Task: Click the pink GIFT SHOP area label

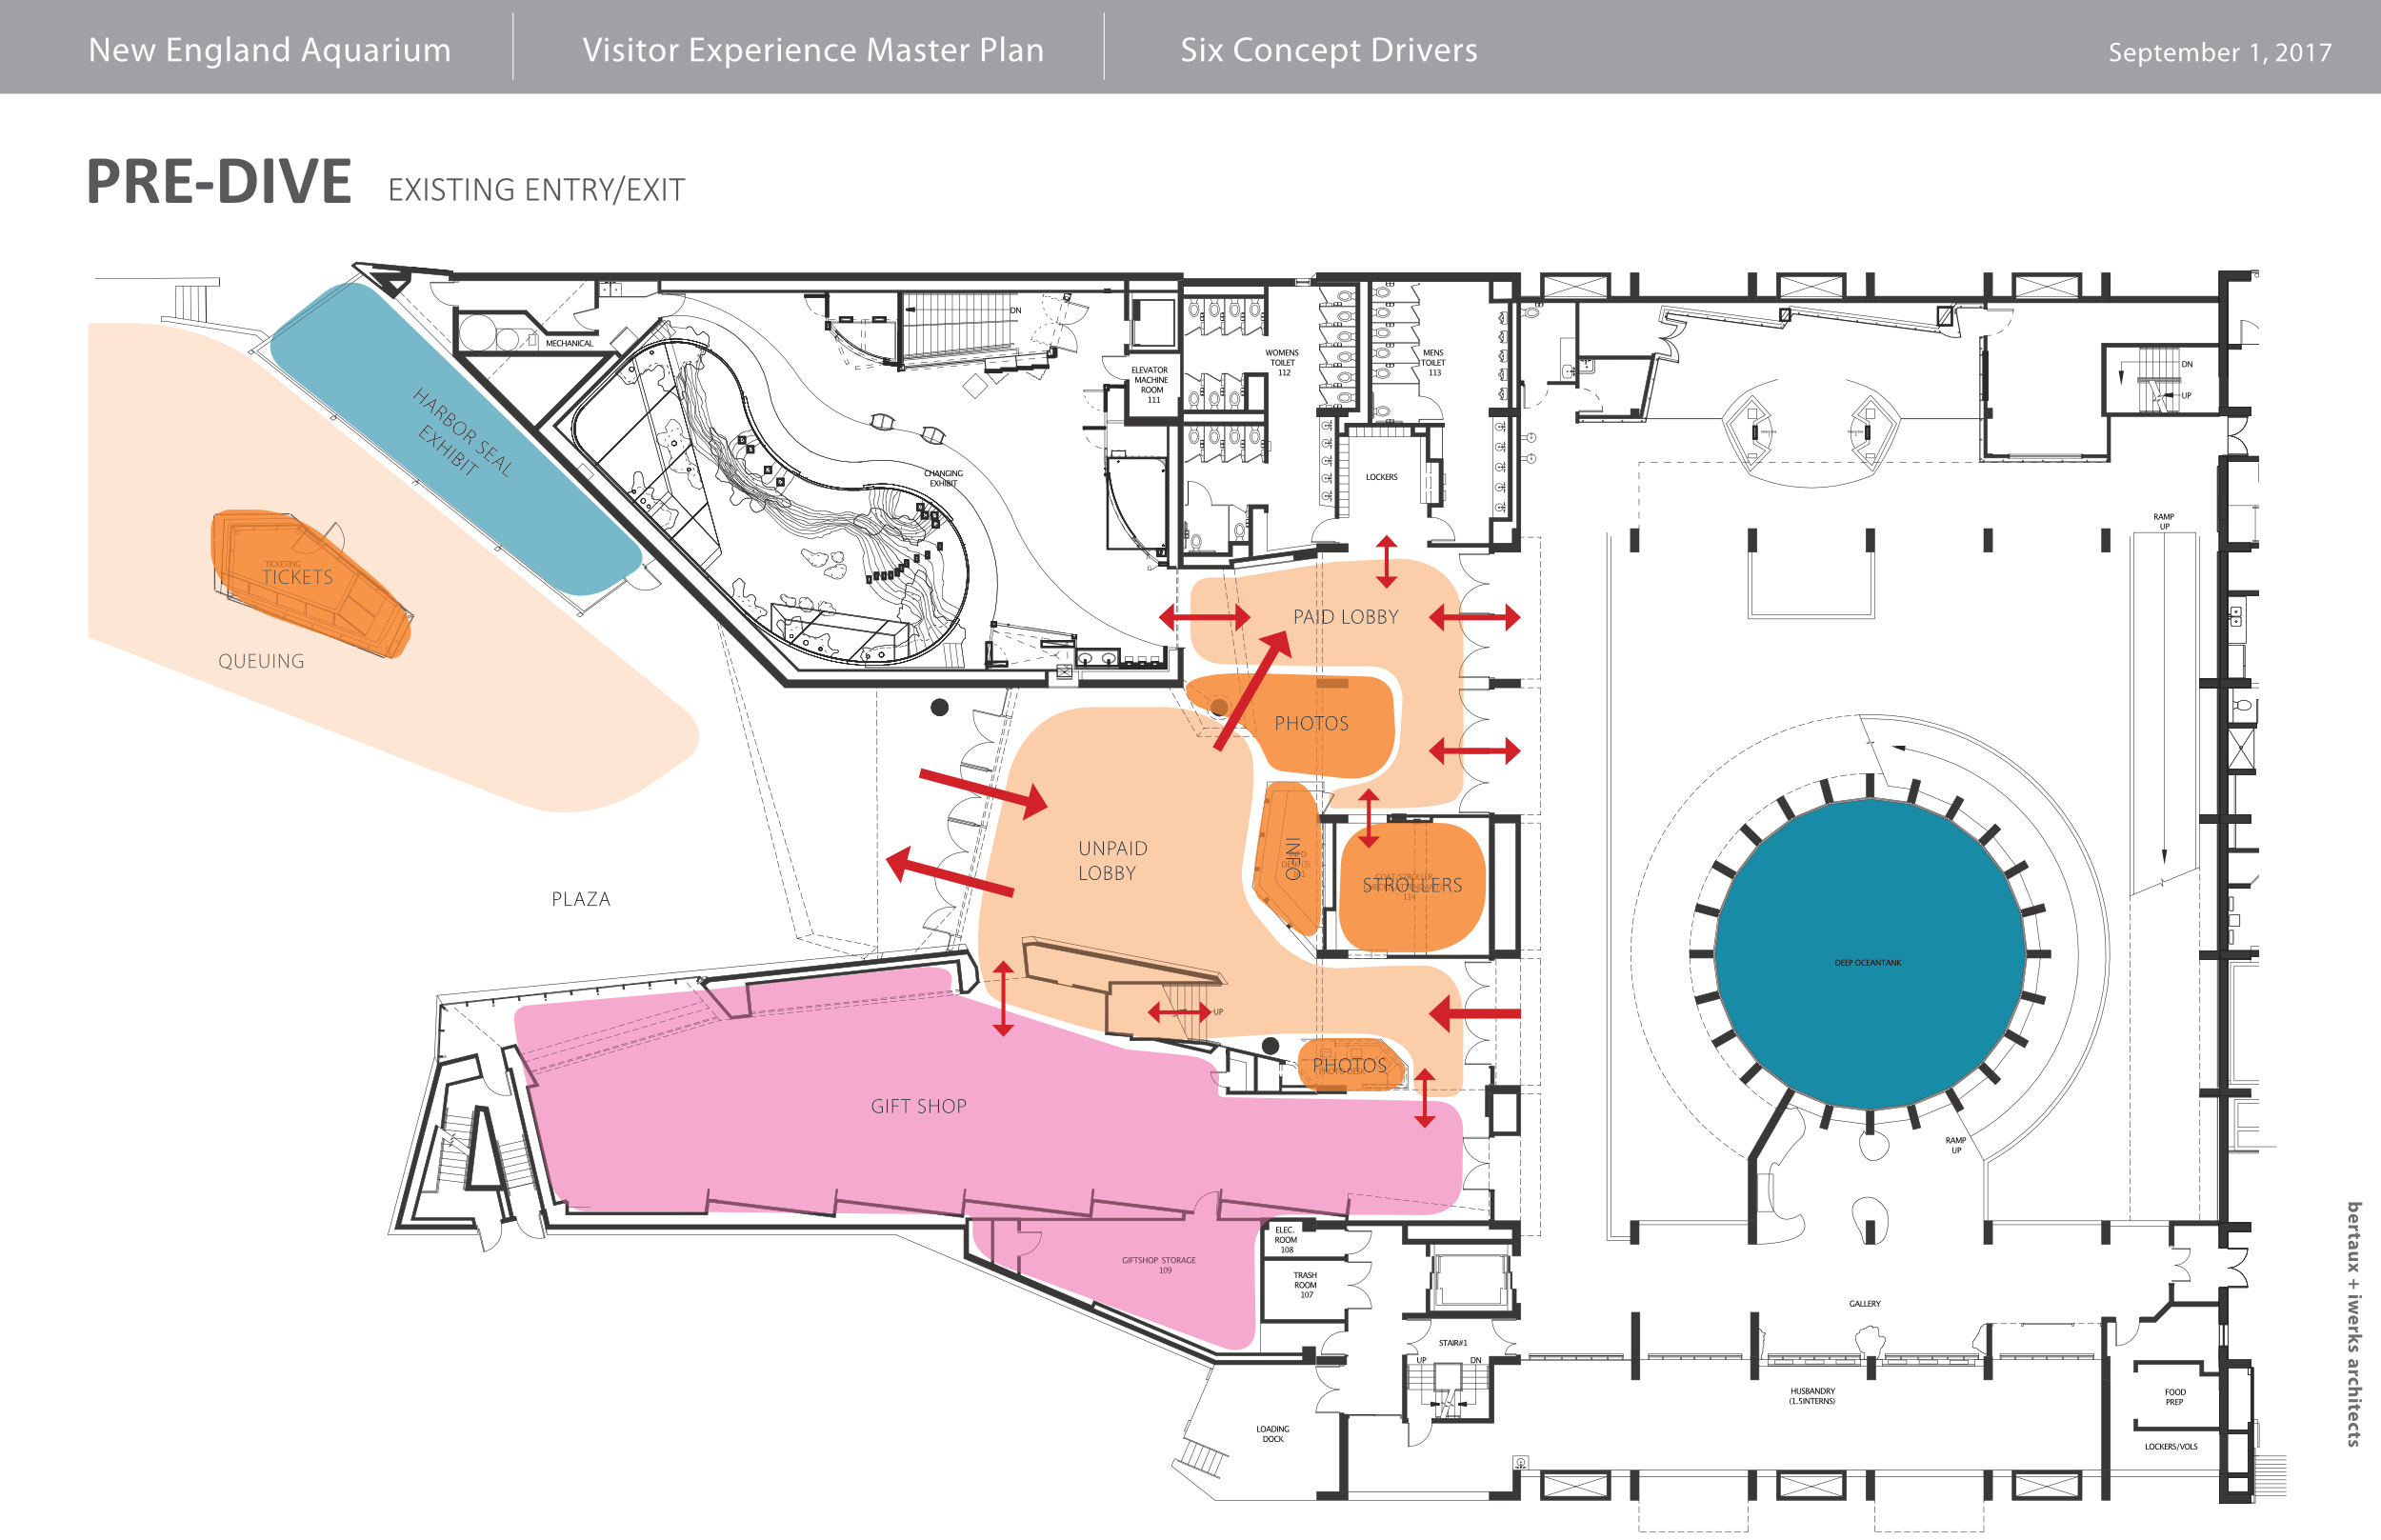Action: [x=918, y=1106]
